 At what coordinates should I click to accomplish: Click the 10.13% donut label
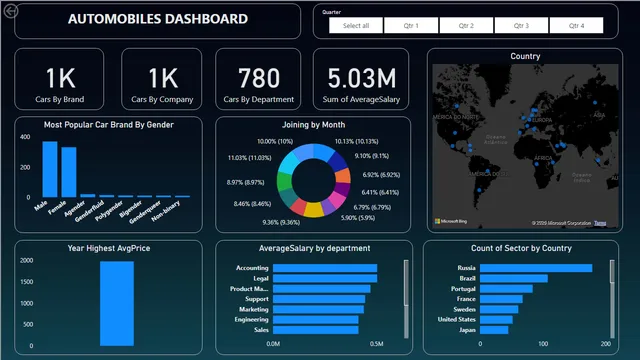point(356,142)
